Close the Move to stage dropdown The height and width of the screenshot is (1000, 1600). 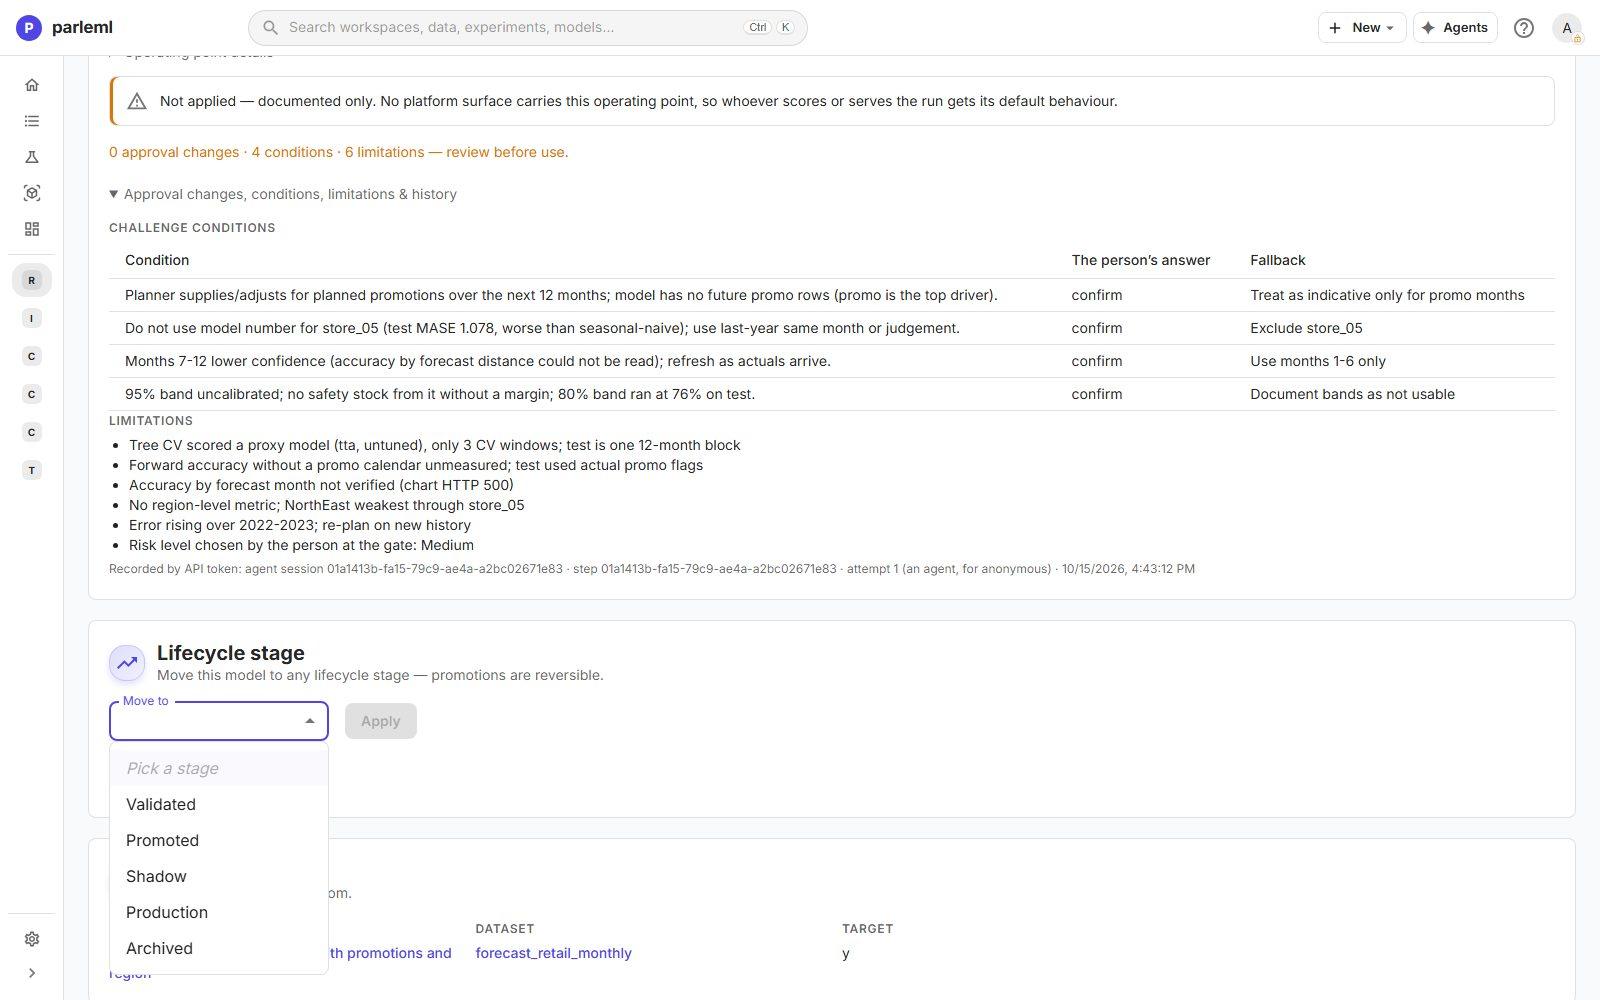point(309,721)
